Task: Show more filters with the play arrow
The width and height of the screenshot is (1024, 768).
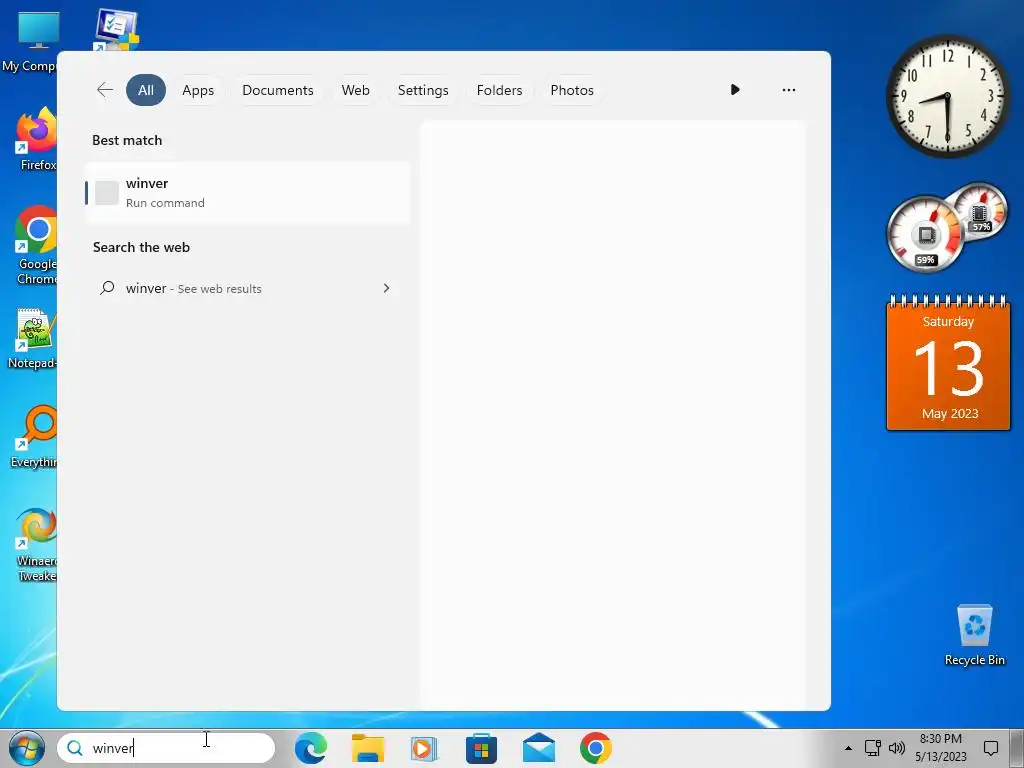Action: click(735, 89)
